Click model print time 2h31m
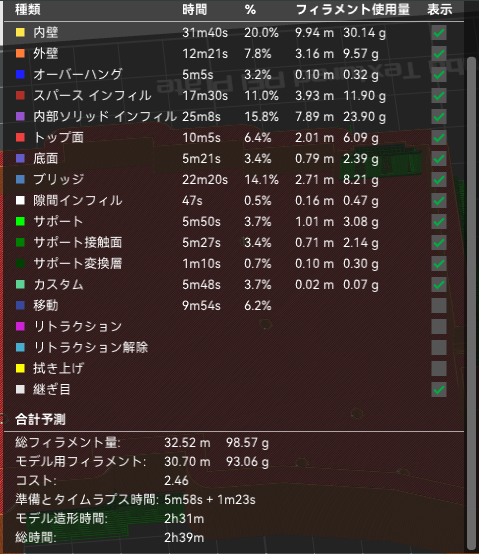 [184, 519]
